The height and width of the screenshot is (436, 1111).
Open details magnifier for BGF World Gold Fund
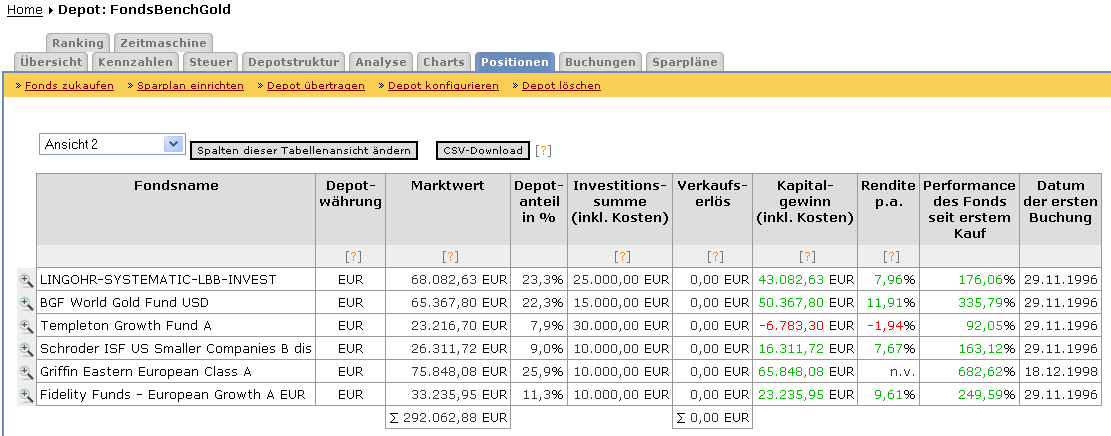pos(26,303)
